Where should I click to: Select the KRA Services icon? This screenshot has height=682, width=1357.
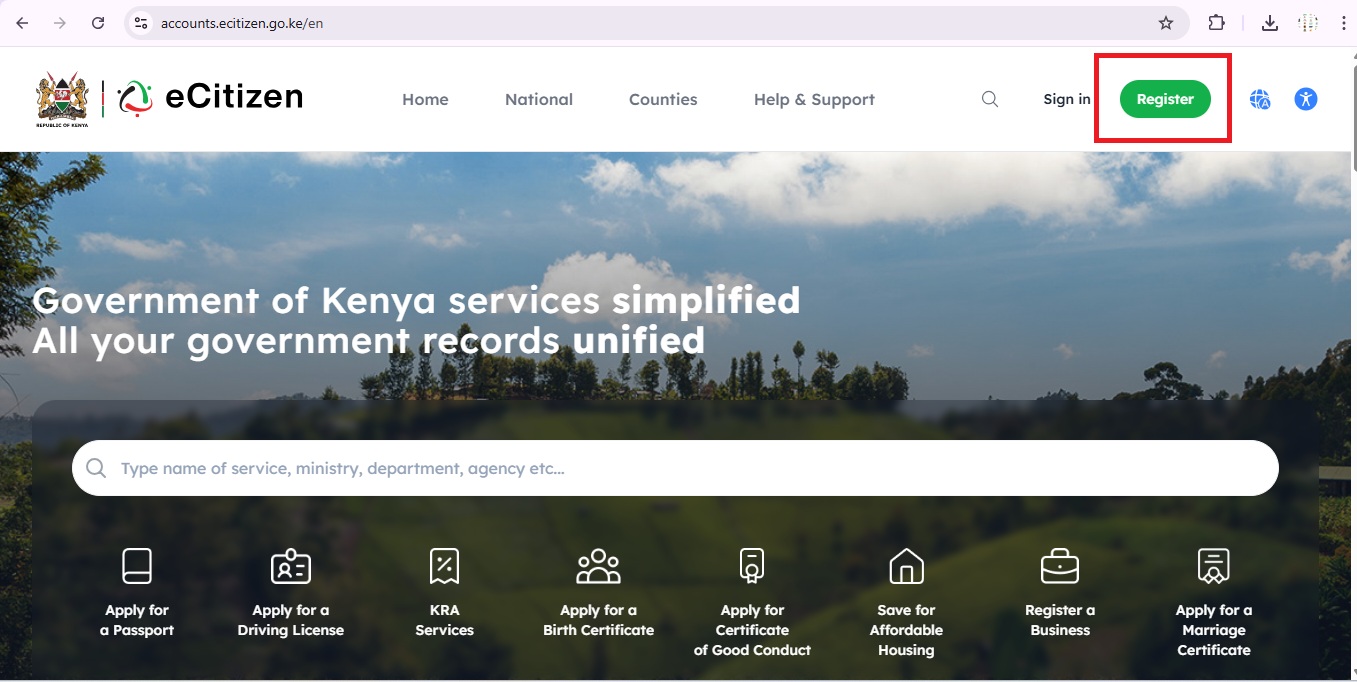point(444,566)
